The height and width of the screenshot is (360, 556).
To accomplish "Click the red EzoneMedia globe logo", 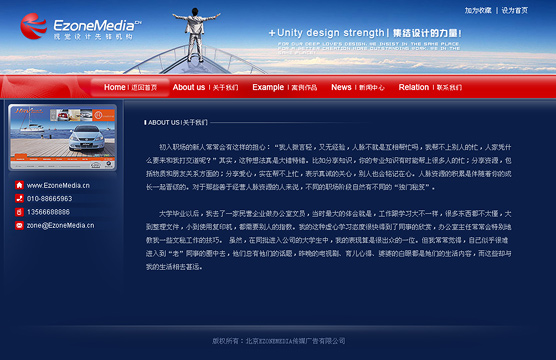I will pos(33,26).
